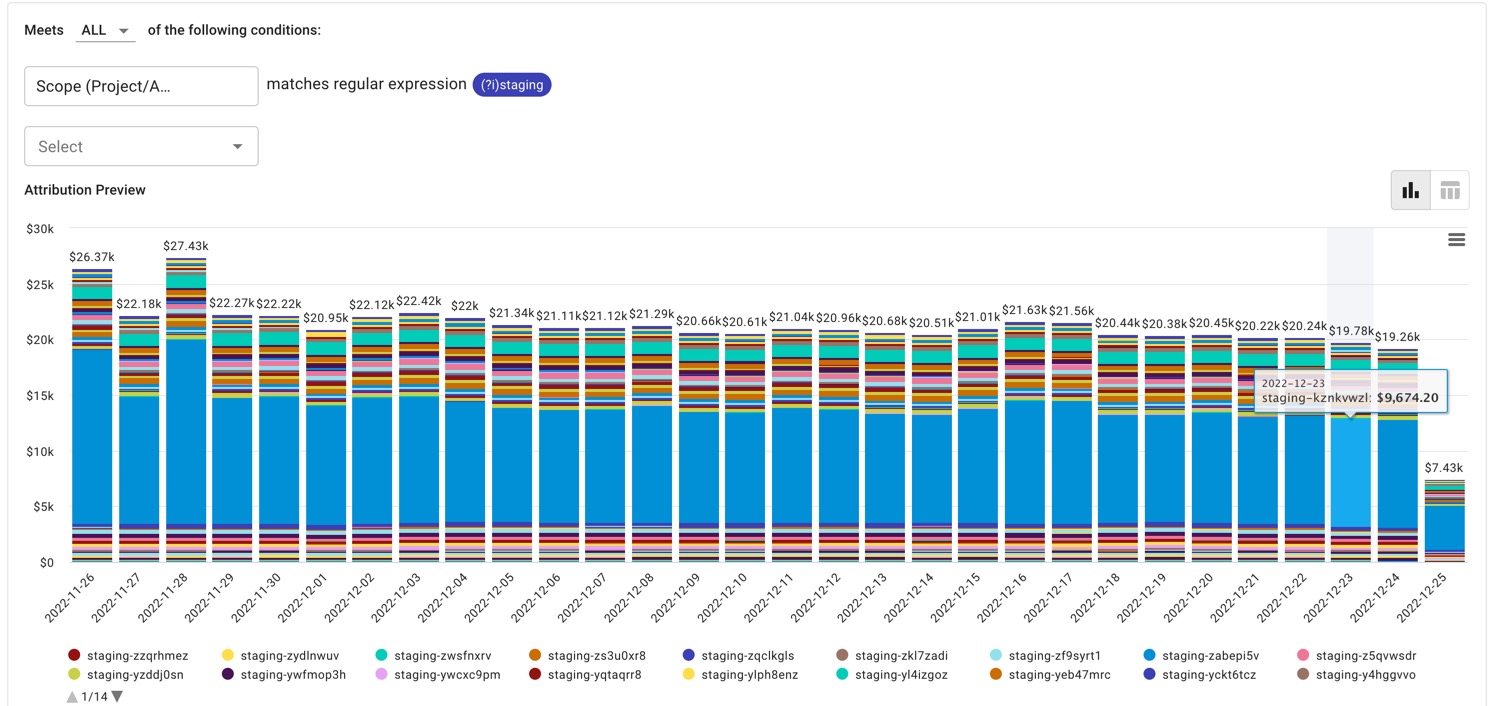Expand the empty Select dropdown
This screenshot has width=1488, height=706.
tap(141, 146)
